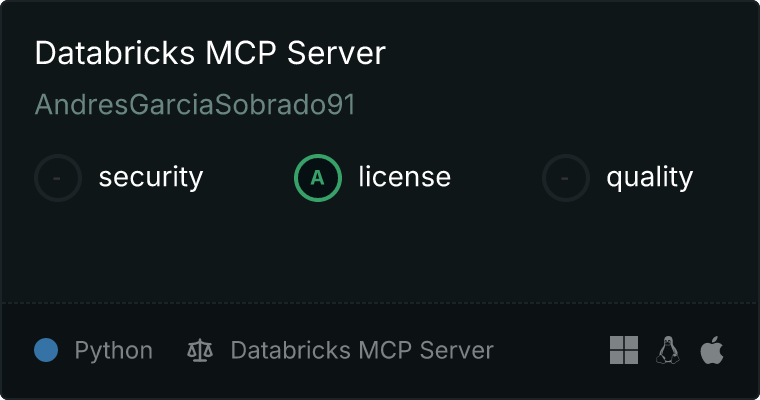Click the balance scale license icon

(x=200, y=350)
